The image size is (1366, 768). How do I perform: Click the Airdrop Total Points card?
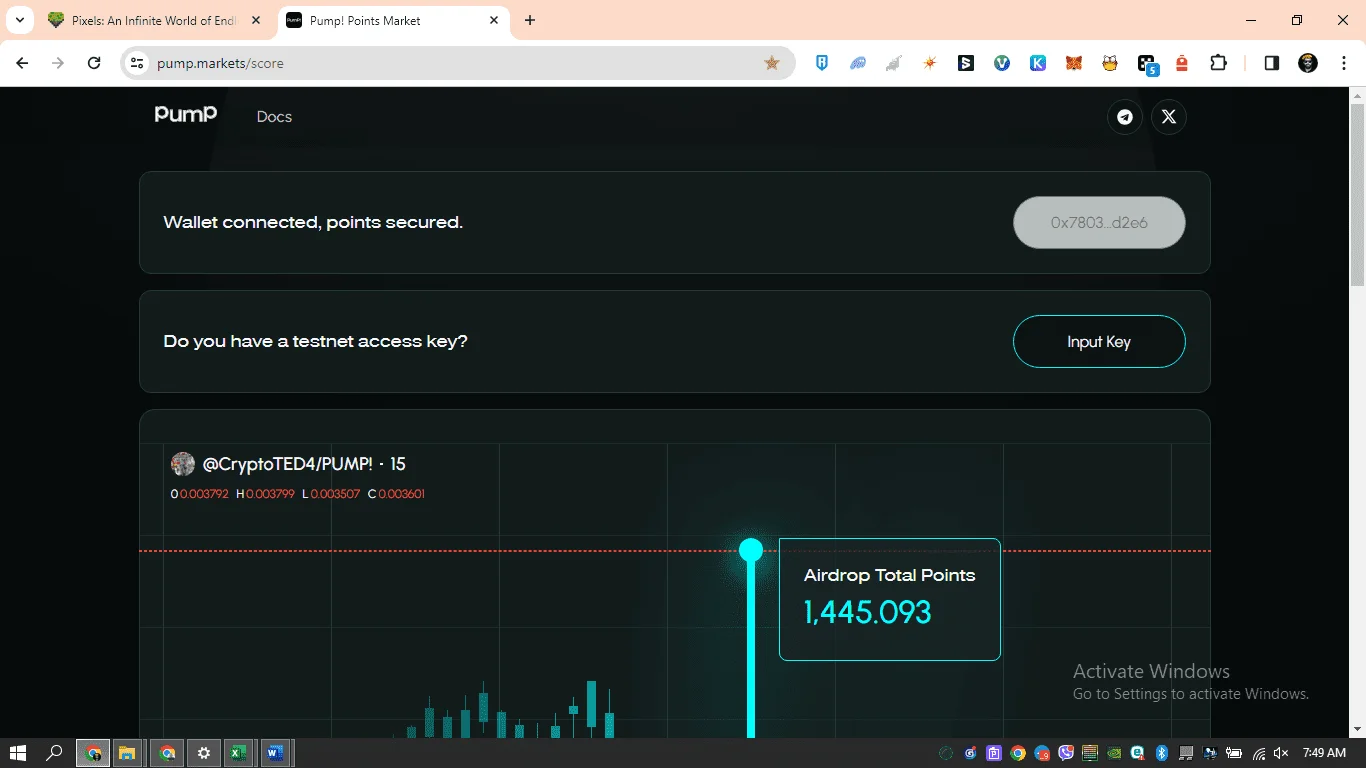890,599
